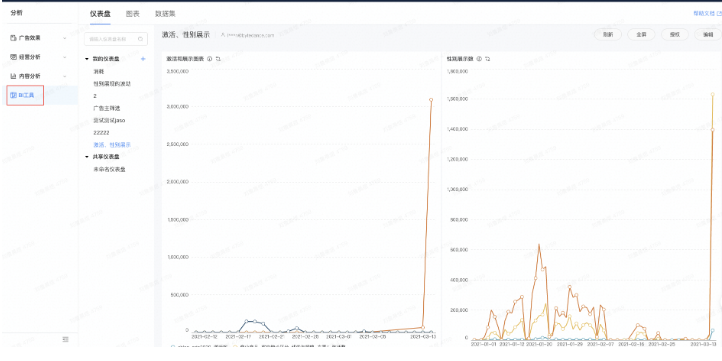
Task: Open the second dashboard under 我的仪表盘
Action: click(112, 83)
